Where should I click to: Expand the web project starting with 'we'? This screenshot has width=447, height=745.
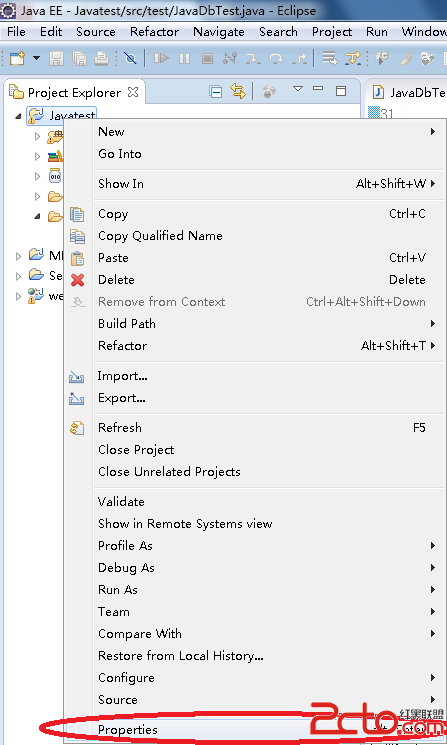[19, 296]
